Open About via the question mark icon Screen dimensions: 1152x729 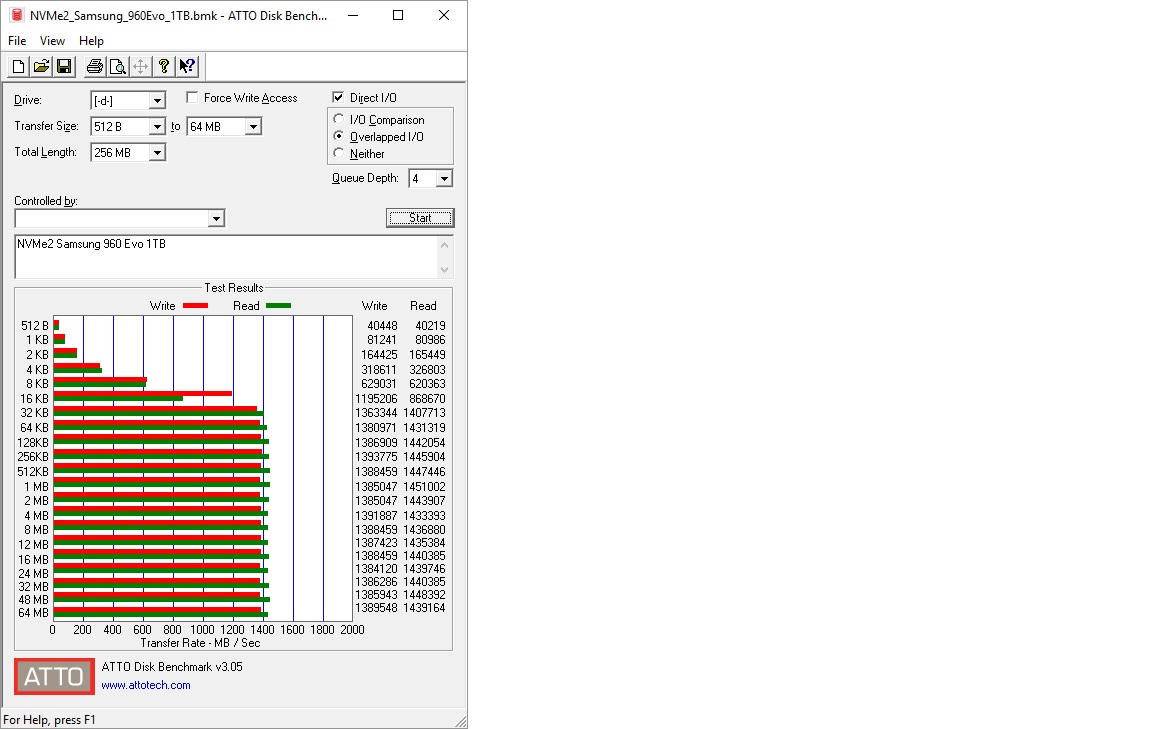(163, 67)
